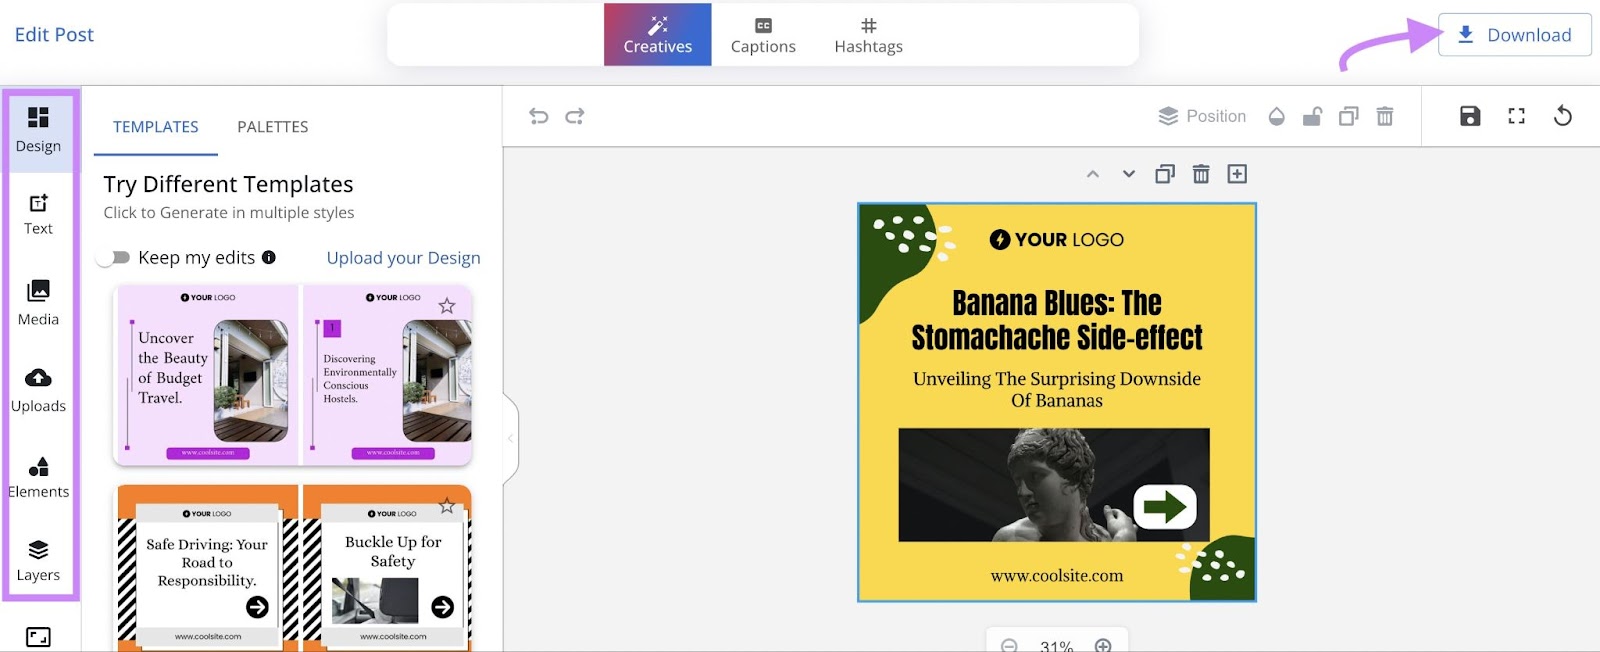Click the lock icon in the toolbar
The width and height of the screenshot is (1600, 652).
pyautogui.click(x=1312, y=116)
